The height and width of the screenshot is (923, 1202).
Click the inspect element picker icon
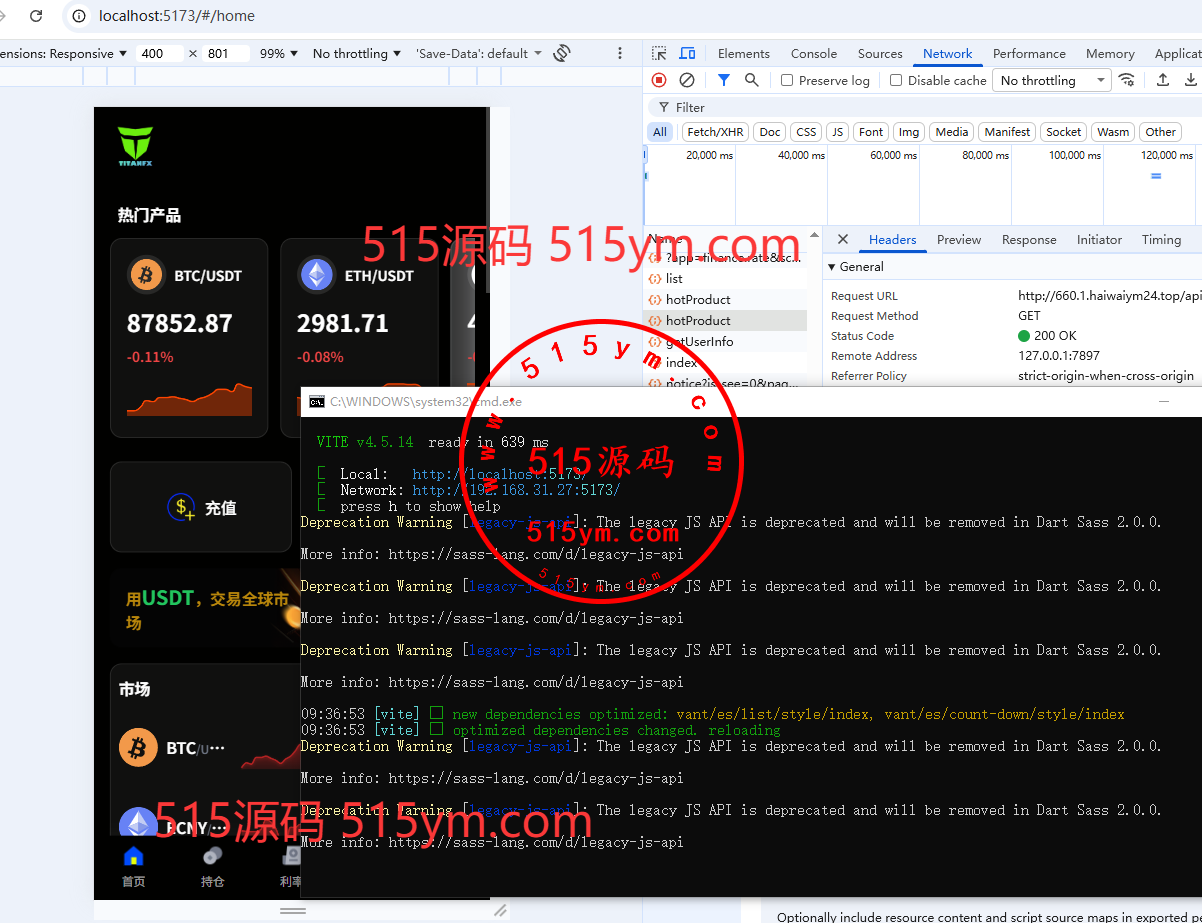click(659, 54)
